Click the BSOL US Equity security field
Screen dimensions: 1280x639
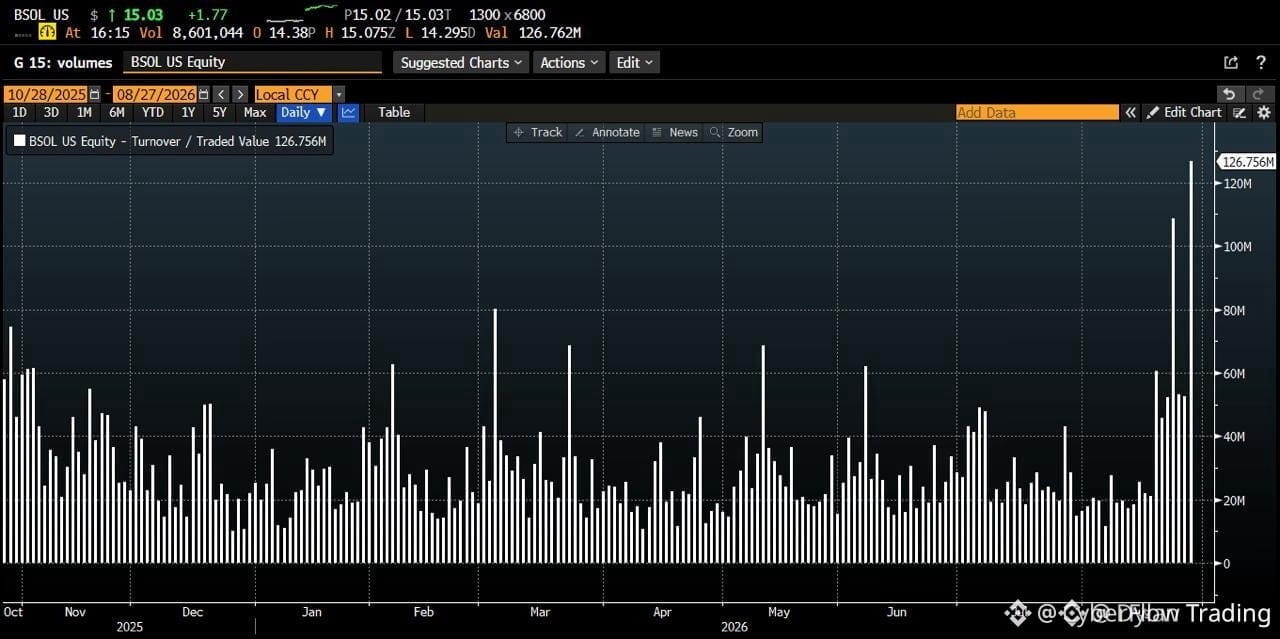coord(253,62)
